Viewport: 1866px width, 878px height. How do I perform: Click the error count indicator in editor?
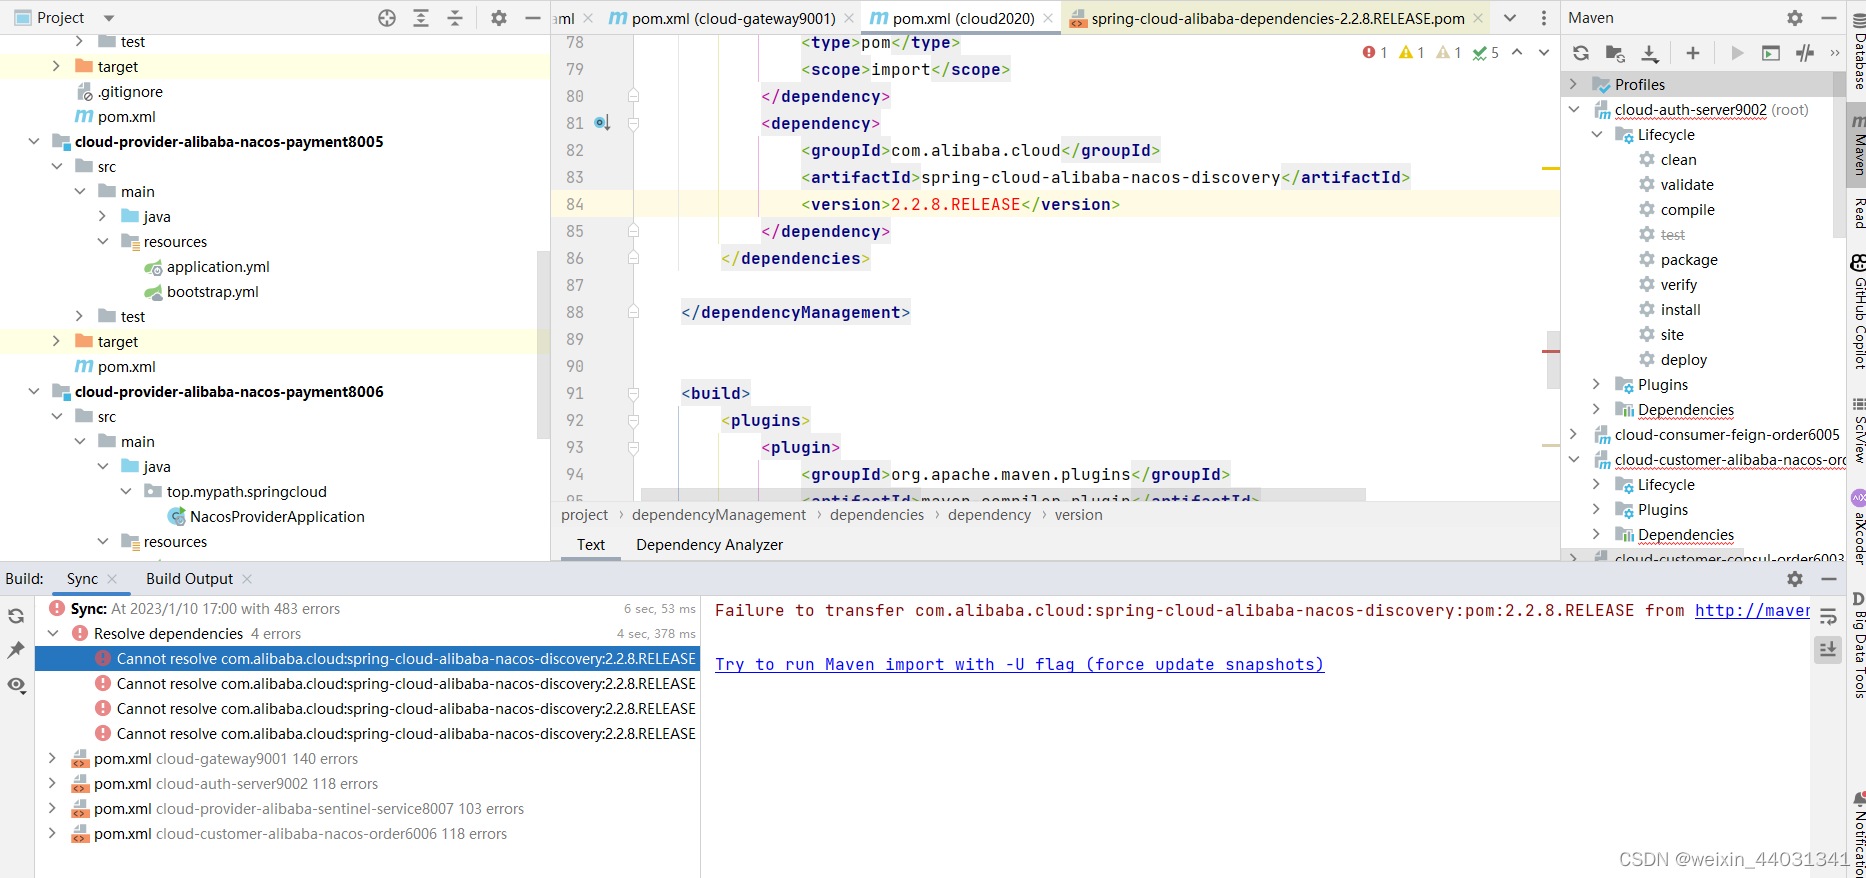(1375, 53)
